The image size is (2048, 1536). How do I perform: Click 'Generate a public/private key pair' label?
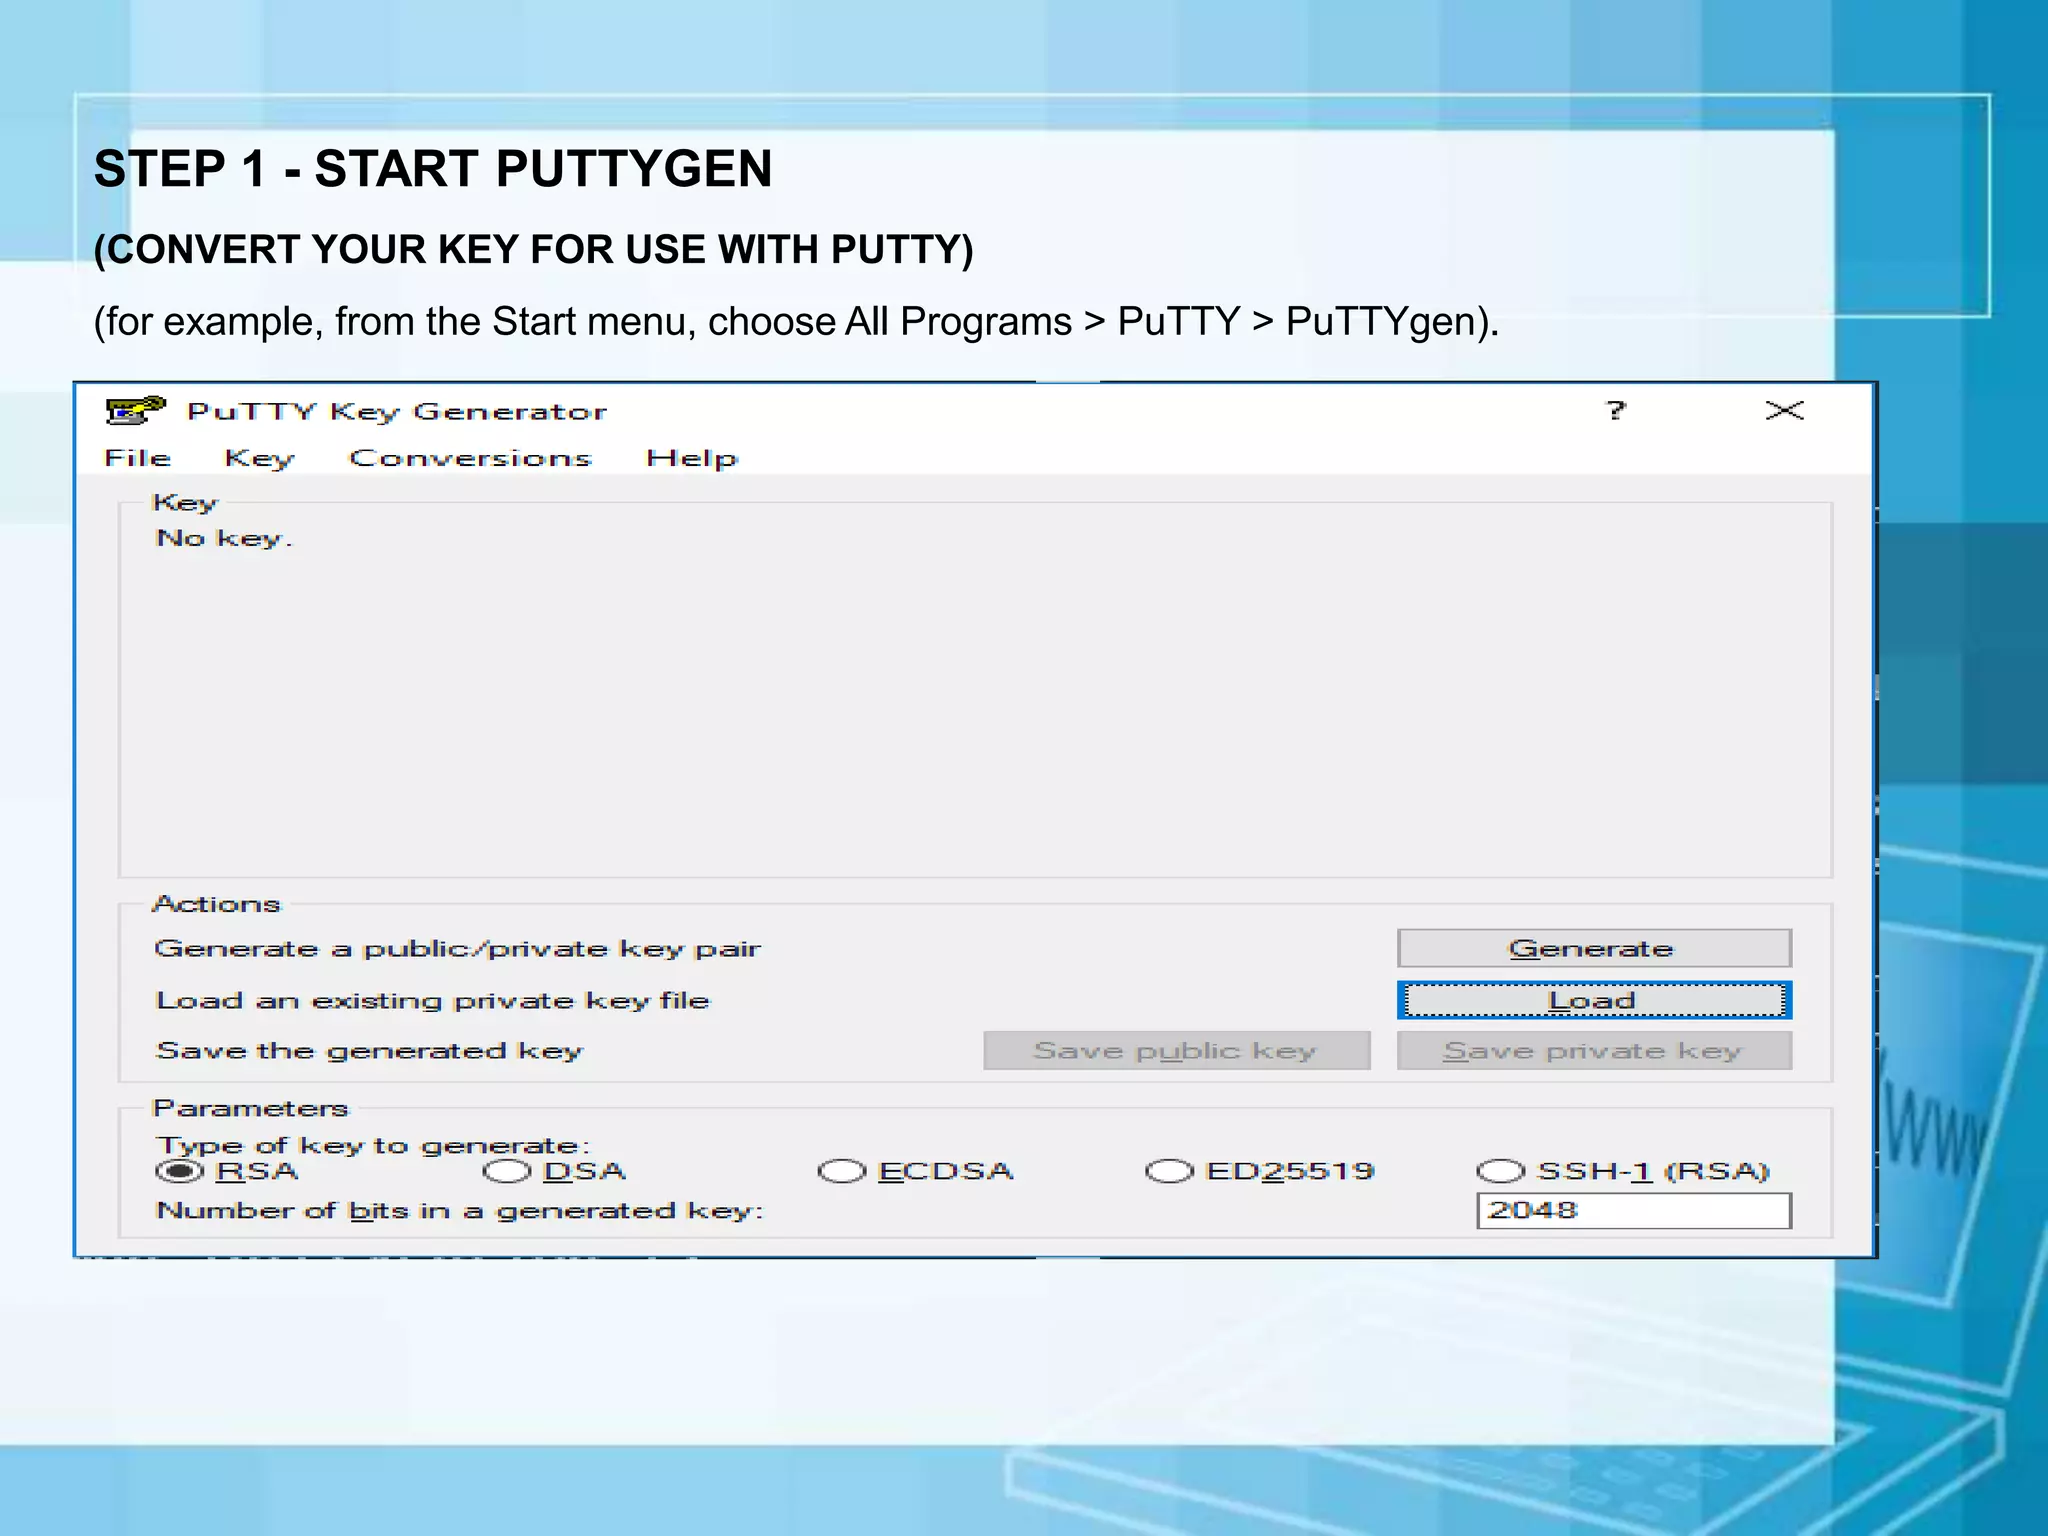(458, 949)
